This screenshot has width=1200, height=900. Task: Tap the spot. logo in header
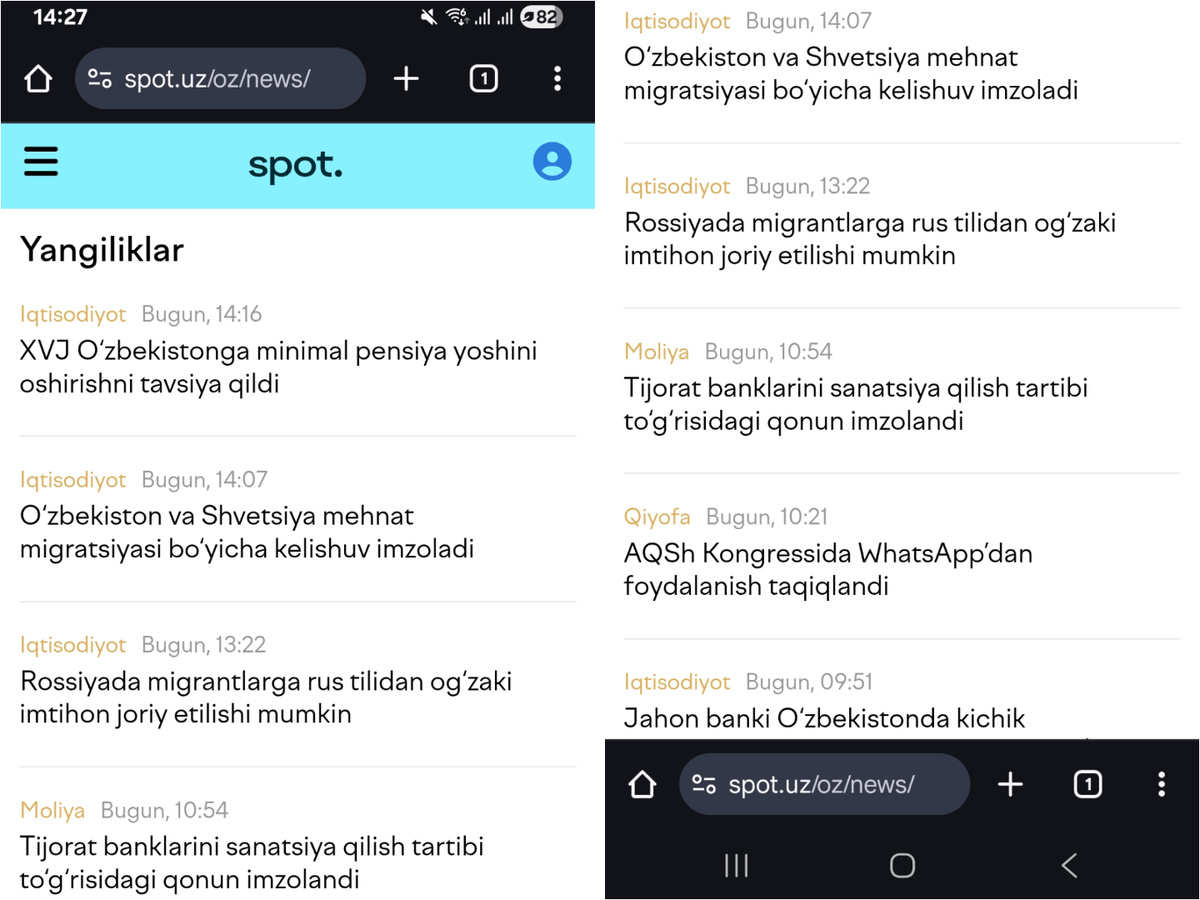tap(295, 166)
